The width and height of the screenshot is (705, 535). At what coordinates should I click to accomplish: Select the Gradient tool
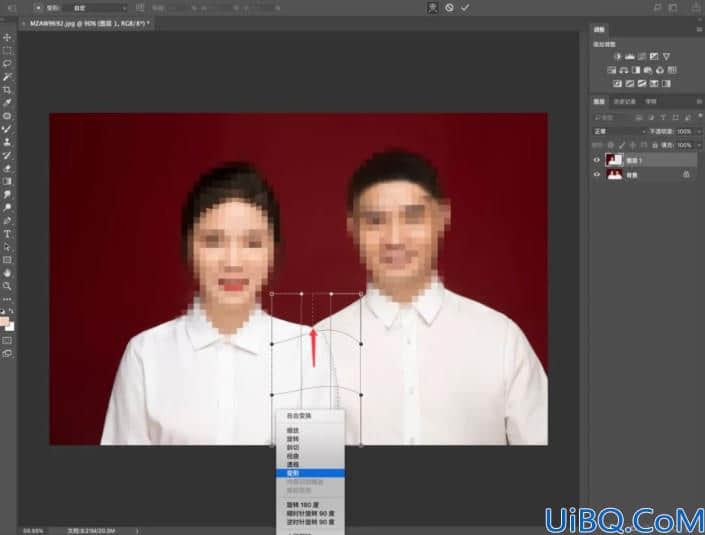coord(7,181)
